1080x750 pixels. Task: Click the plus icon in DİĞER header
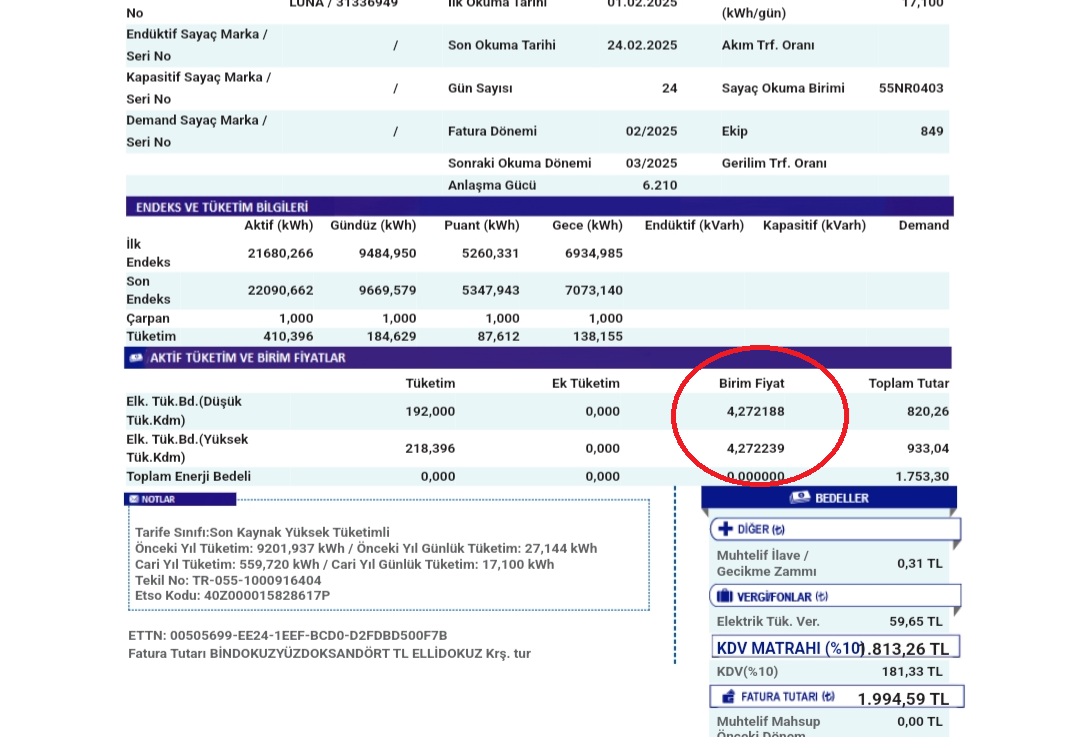[725, 529]
